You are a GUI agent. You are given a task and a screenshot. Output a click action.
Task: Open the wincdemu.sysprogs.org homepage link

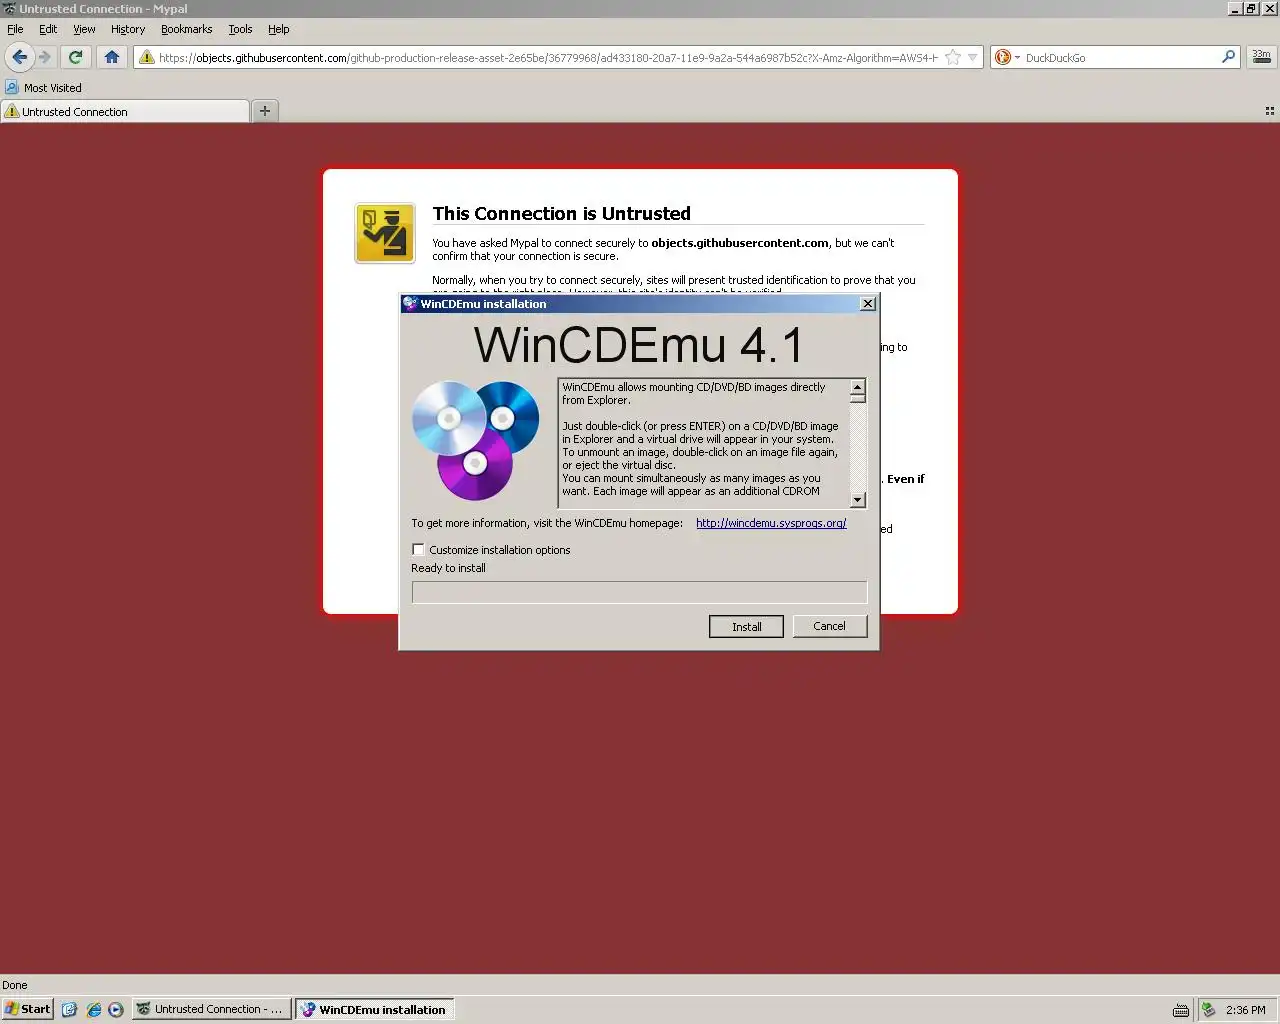point(771,522)
